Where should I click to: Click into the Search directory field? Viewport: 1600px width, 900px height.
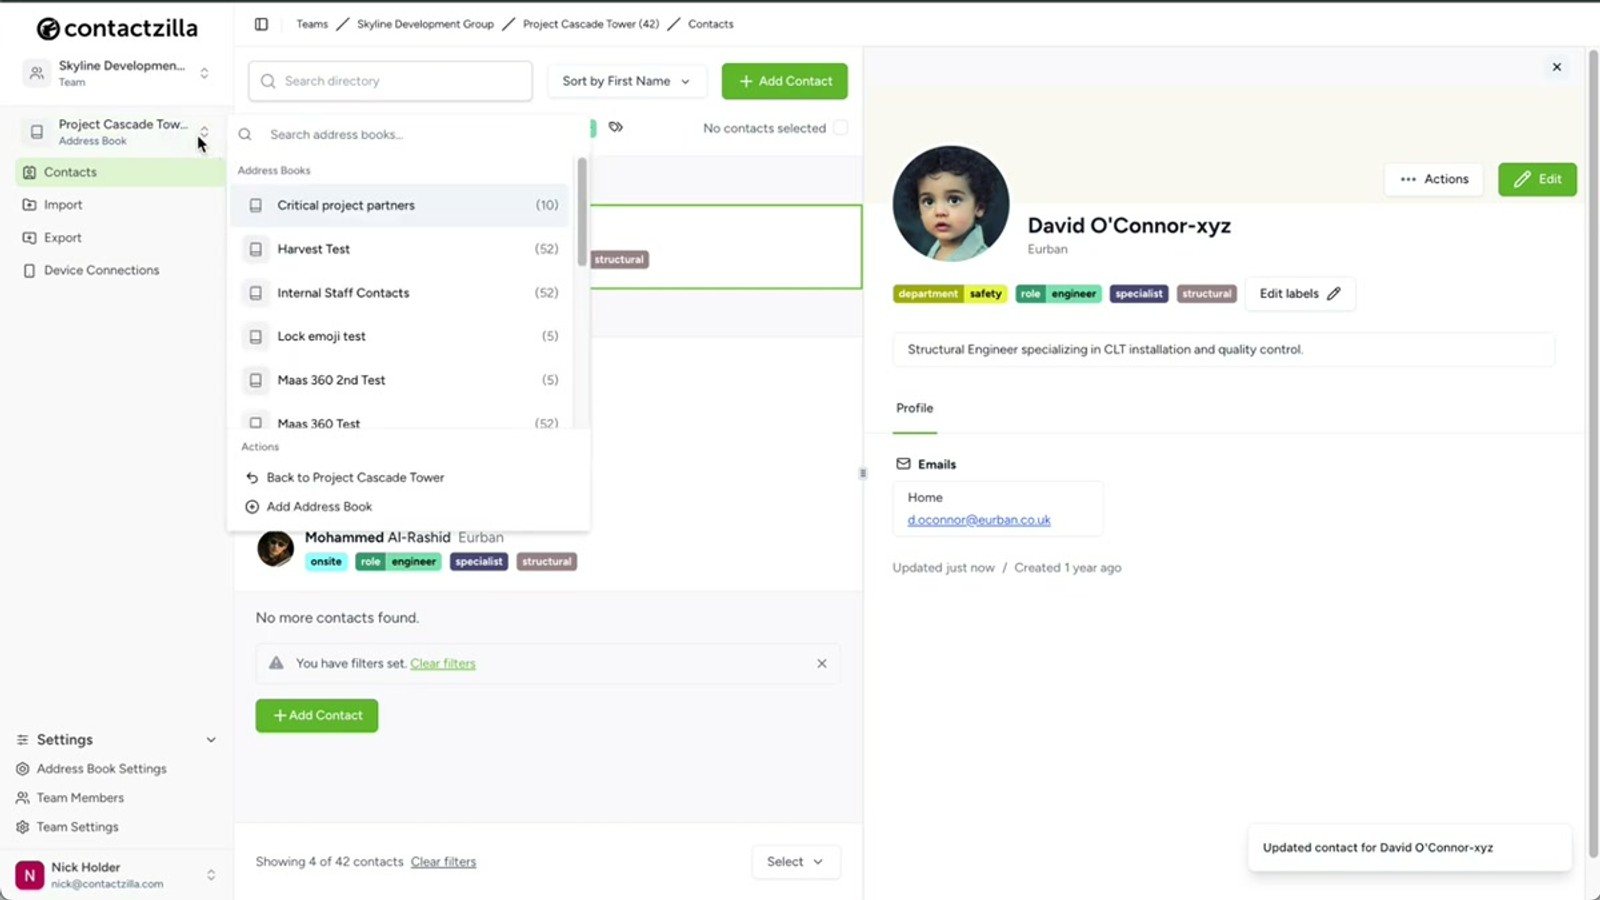point(390,81)
